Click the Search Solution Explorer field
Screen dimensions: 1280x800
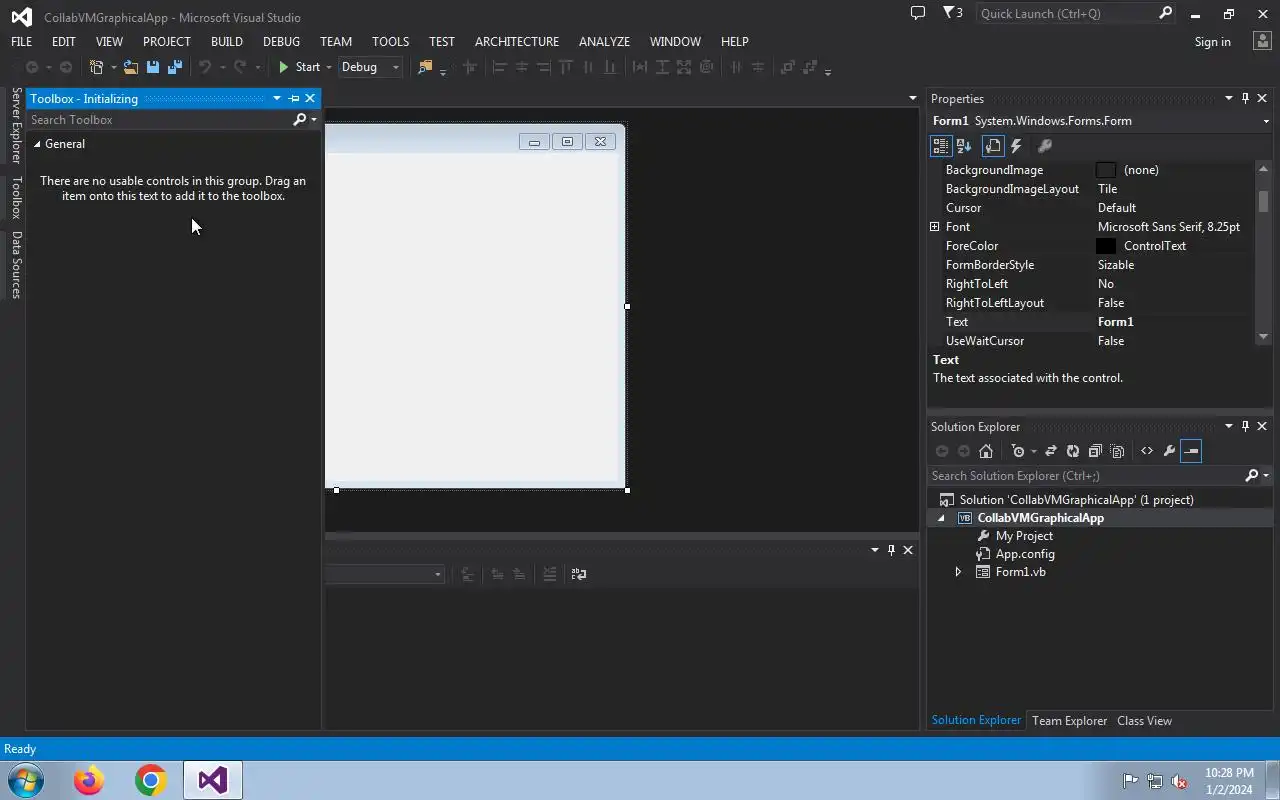click(x=1087, y=476)
